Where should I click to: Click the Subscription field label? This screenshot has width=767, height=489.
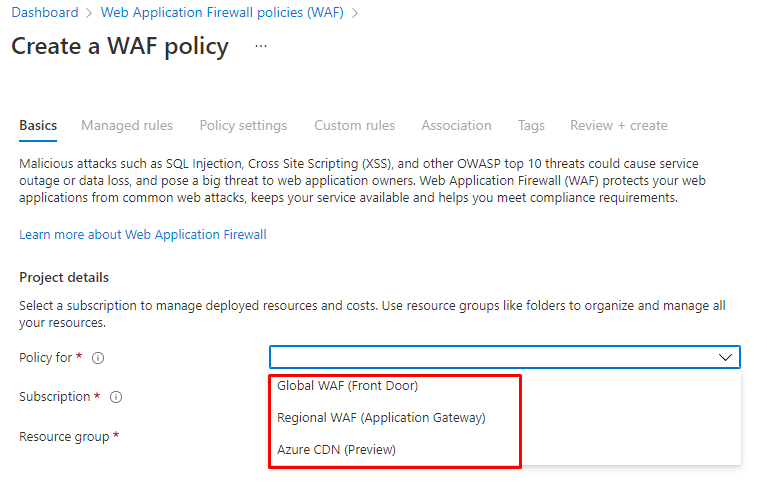(55, 397)
